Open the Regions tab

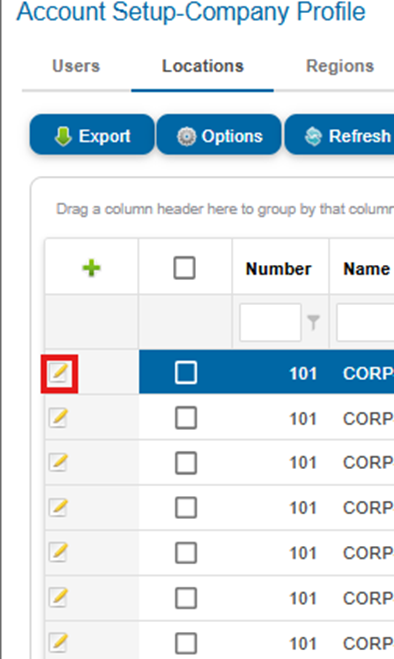point(340,66)
